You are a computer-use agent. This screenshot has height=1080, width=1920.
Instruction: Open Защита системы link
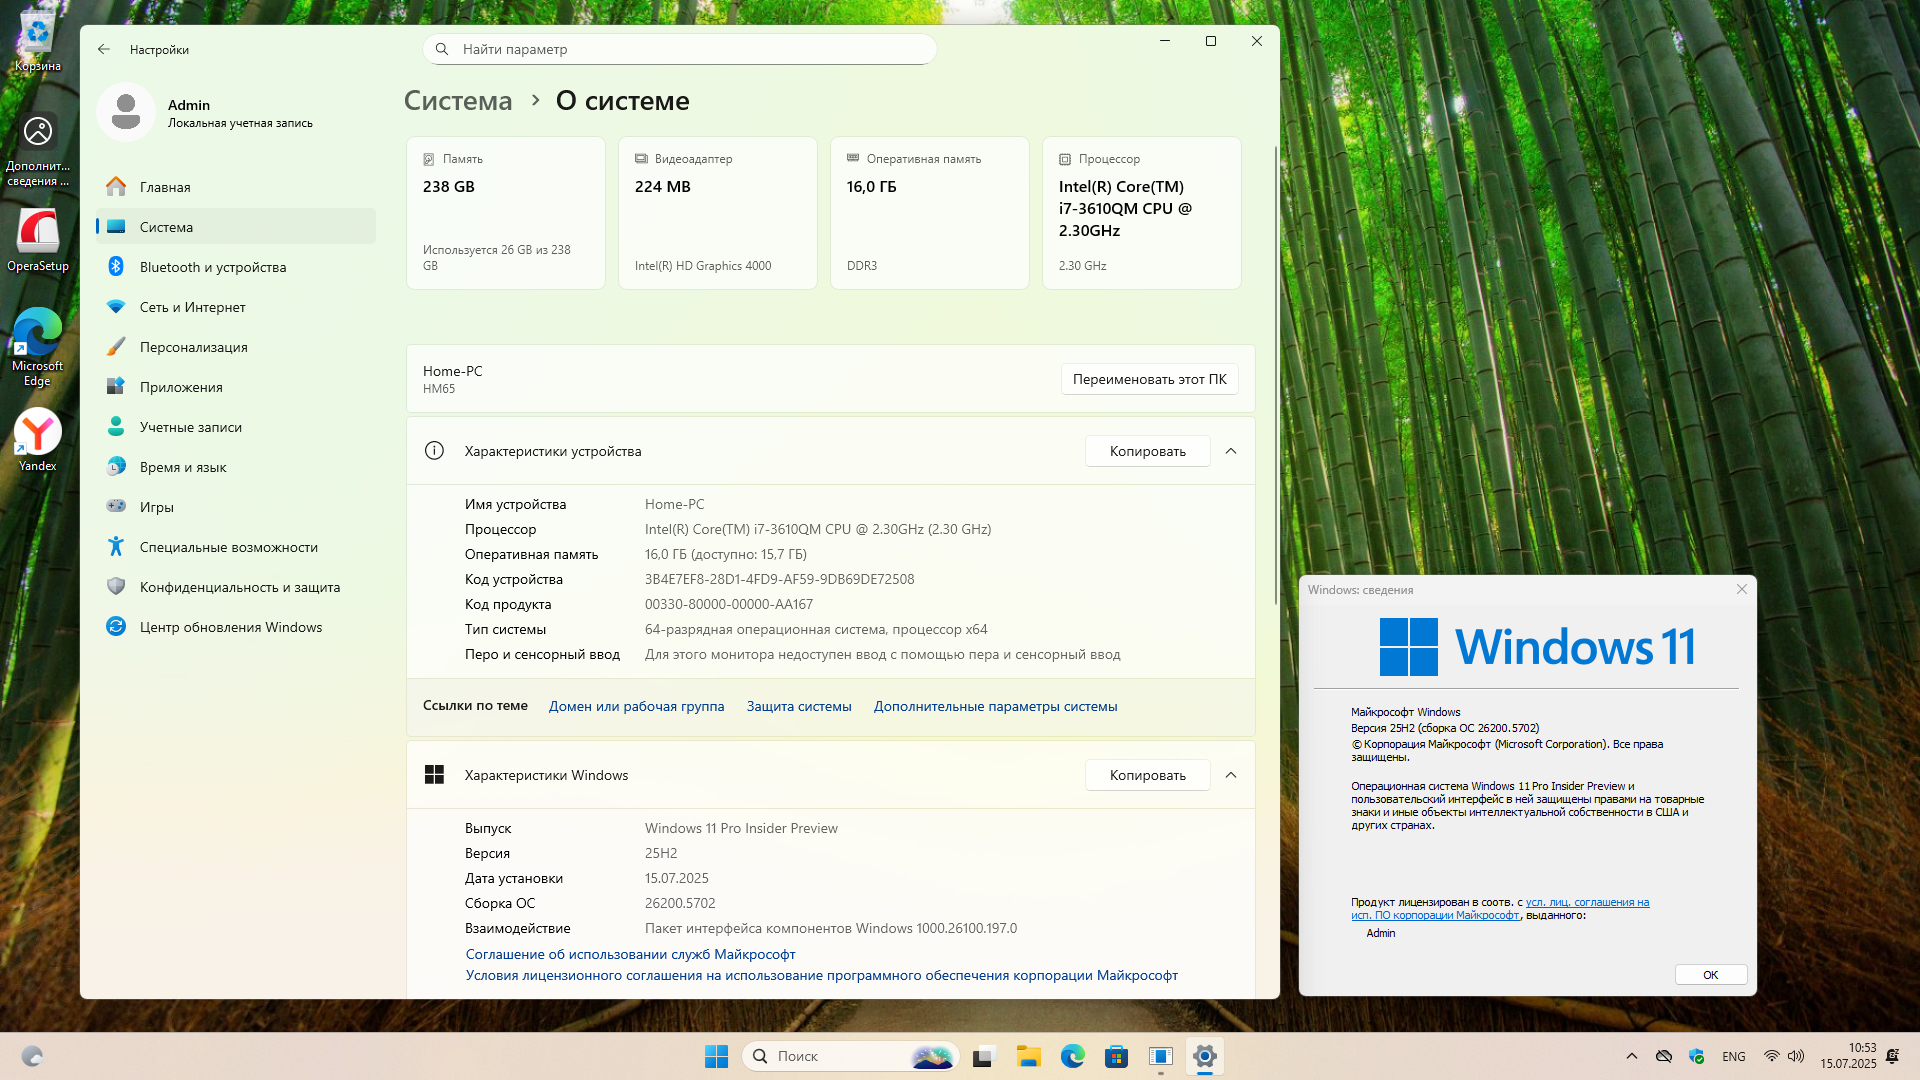click(798, 706)
